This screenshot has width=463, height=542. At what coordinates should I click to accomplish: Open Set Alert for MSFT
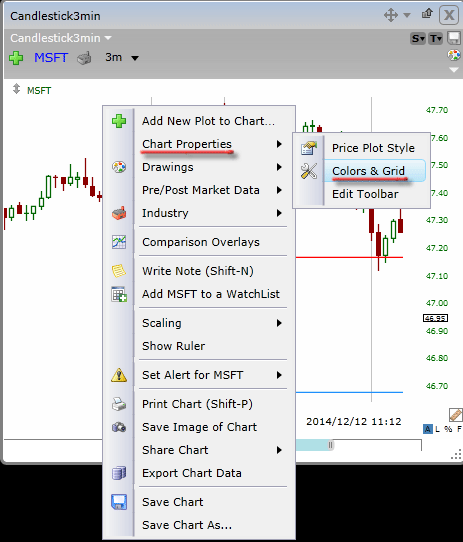[x=193, y=375]
